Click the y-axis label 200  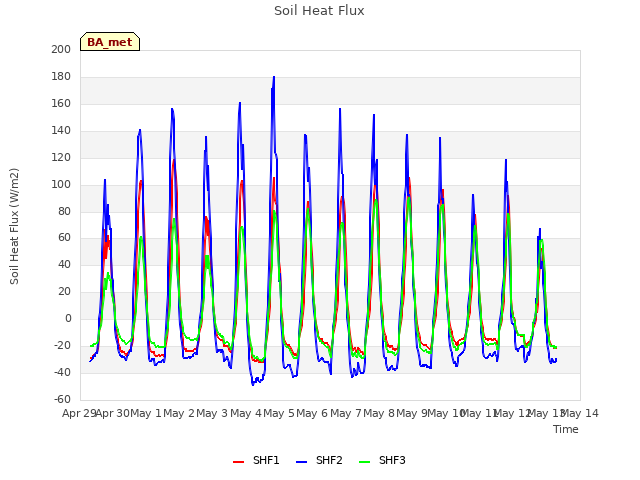61,49
